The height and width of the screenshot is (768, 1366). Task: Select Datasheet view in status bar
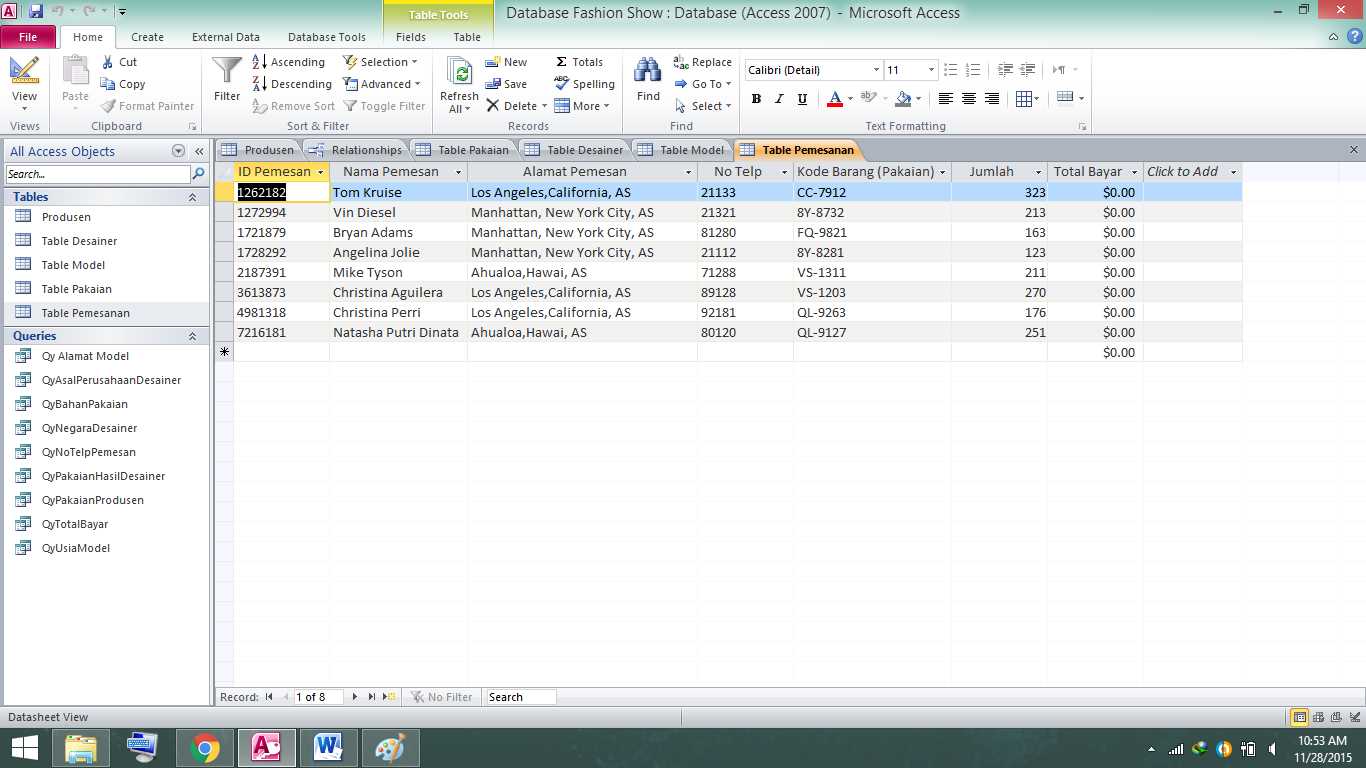click(x=1300, y=717)
